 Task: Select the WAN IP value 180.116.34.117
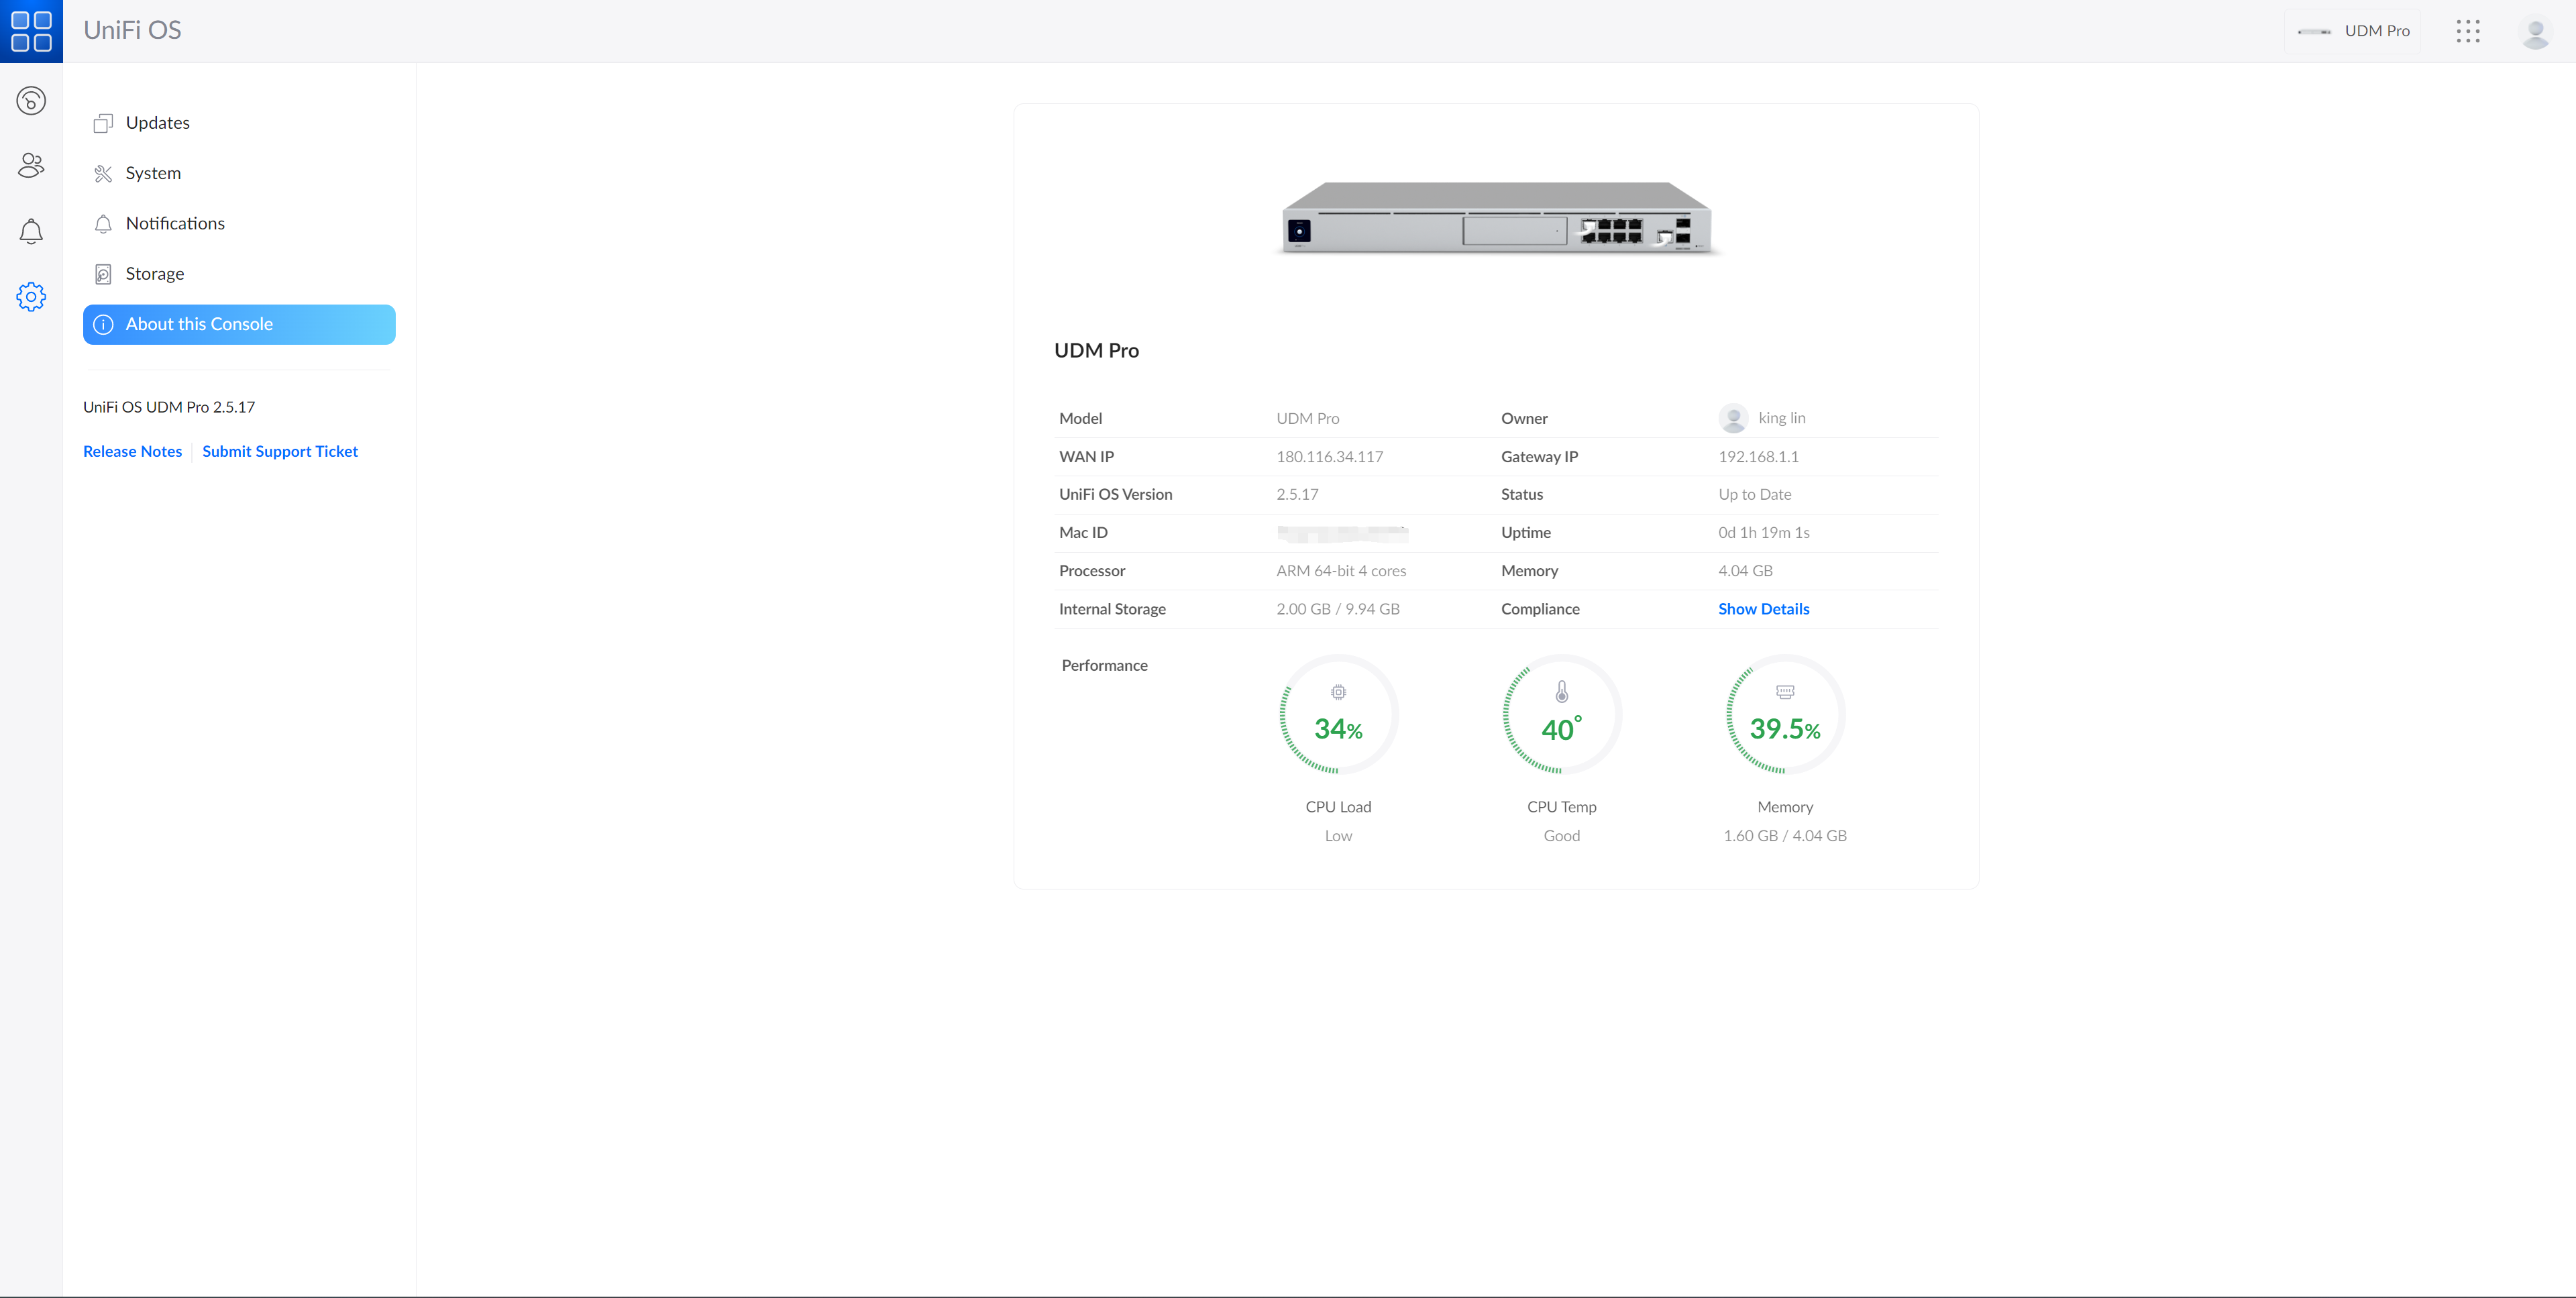tap(1329, 457)
